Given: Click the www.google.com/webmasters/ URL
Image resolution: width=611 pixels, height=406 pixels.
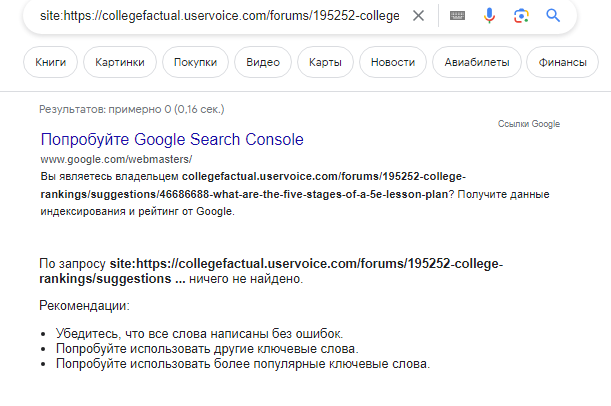Looking at the screenshot, I should pyautogui.click(x=115, y=159).
